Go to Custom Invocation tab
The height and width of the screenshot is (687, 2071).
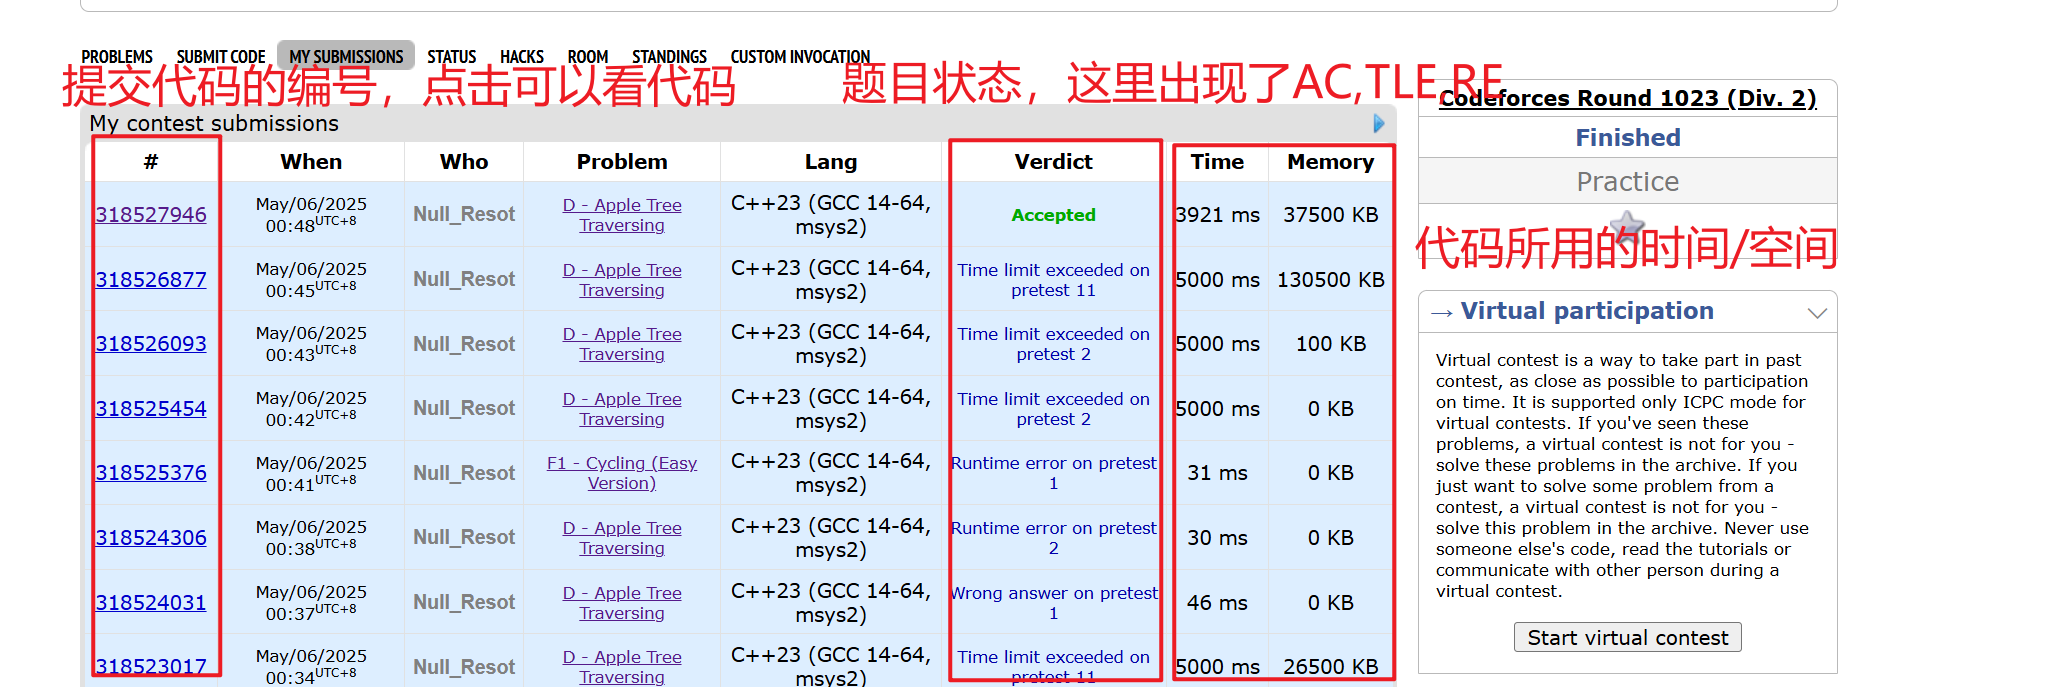click(x=800, y=57)
